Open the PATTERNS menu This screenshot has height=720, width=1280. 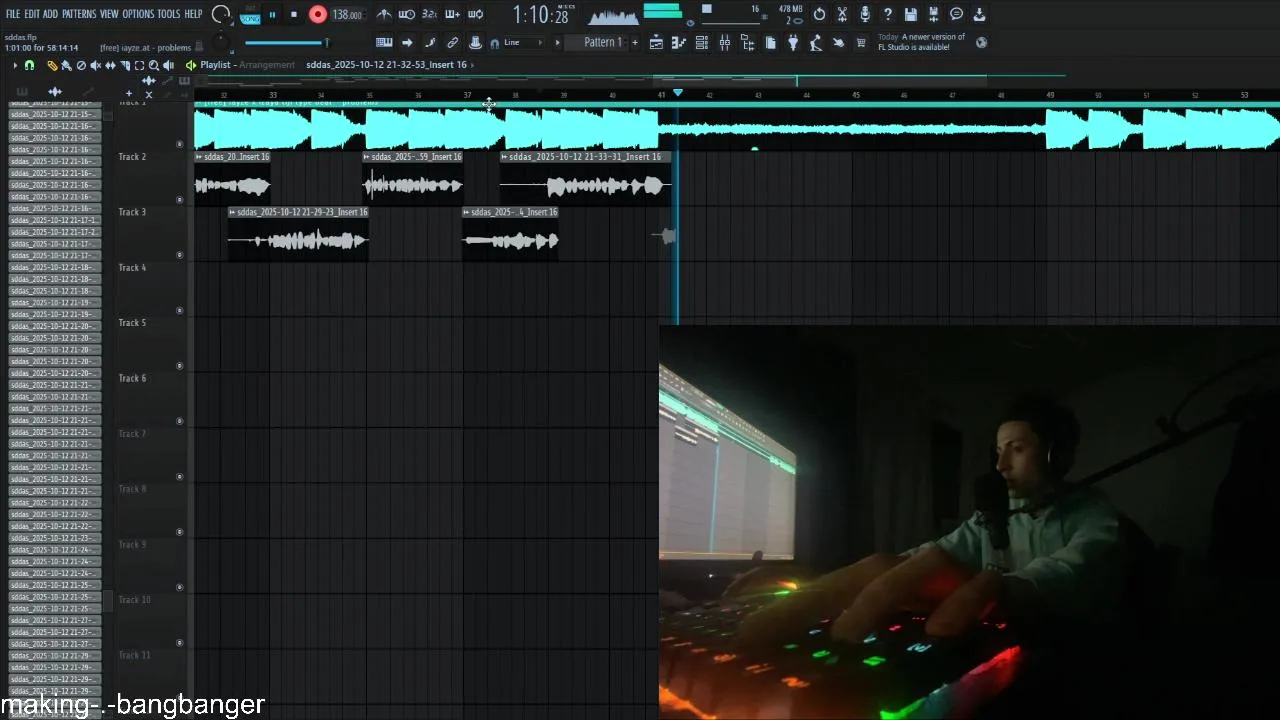click(x=79, y=14)
